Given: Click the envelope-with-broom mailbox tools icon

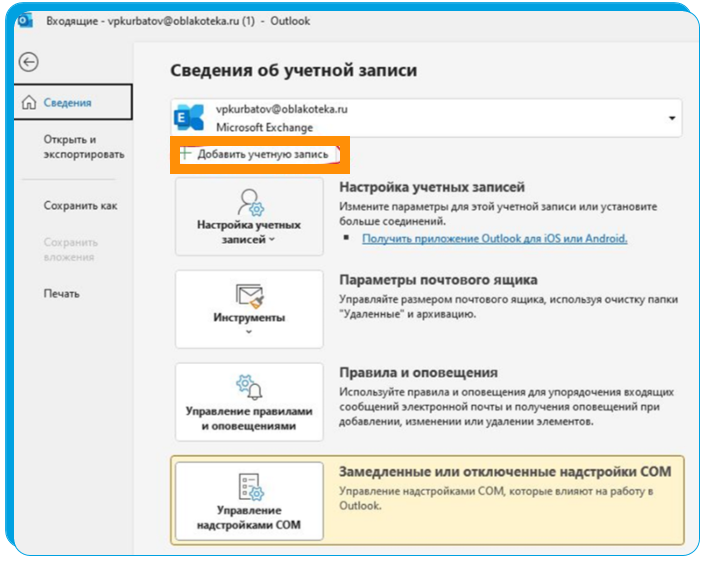Looking at the screenshot, I should 250,296.
